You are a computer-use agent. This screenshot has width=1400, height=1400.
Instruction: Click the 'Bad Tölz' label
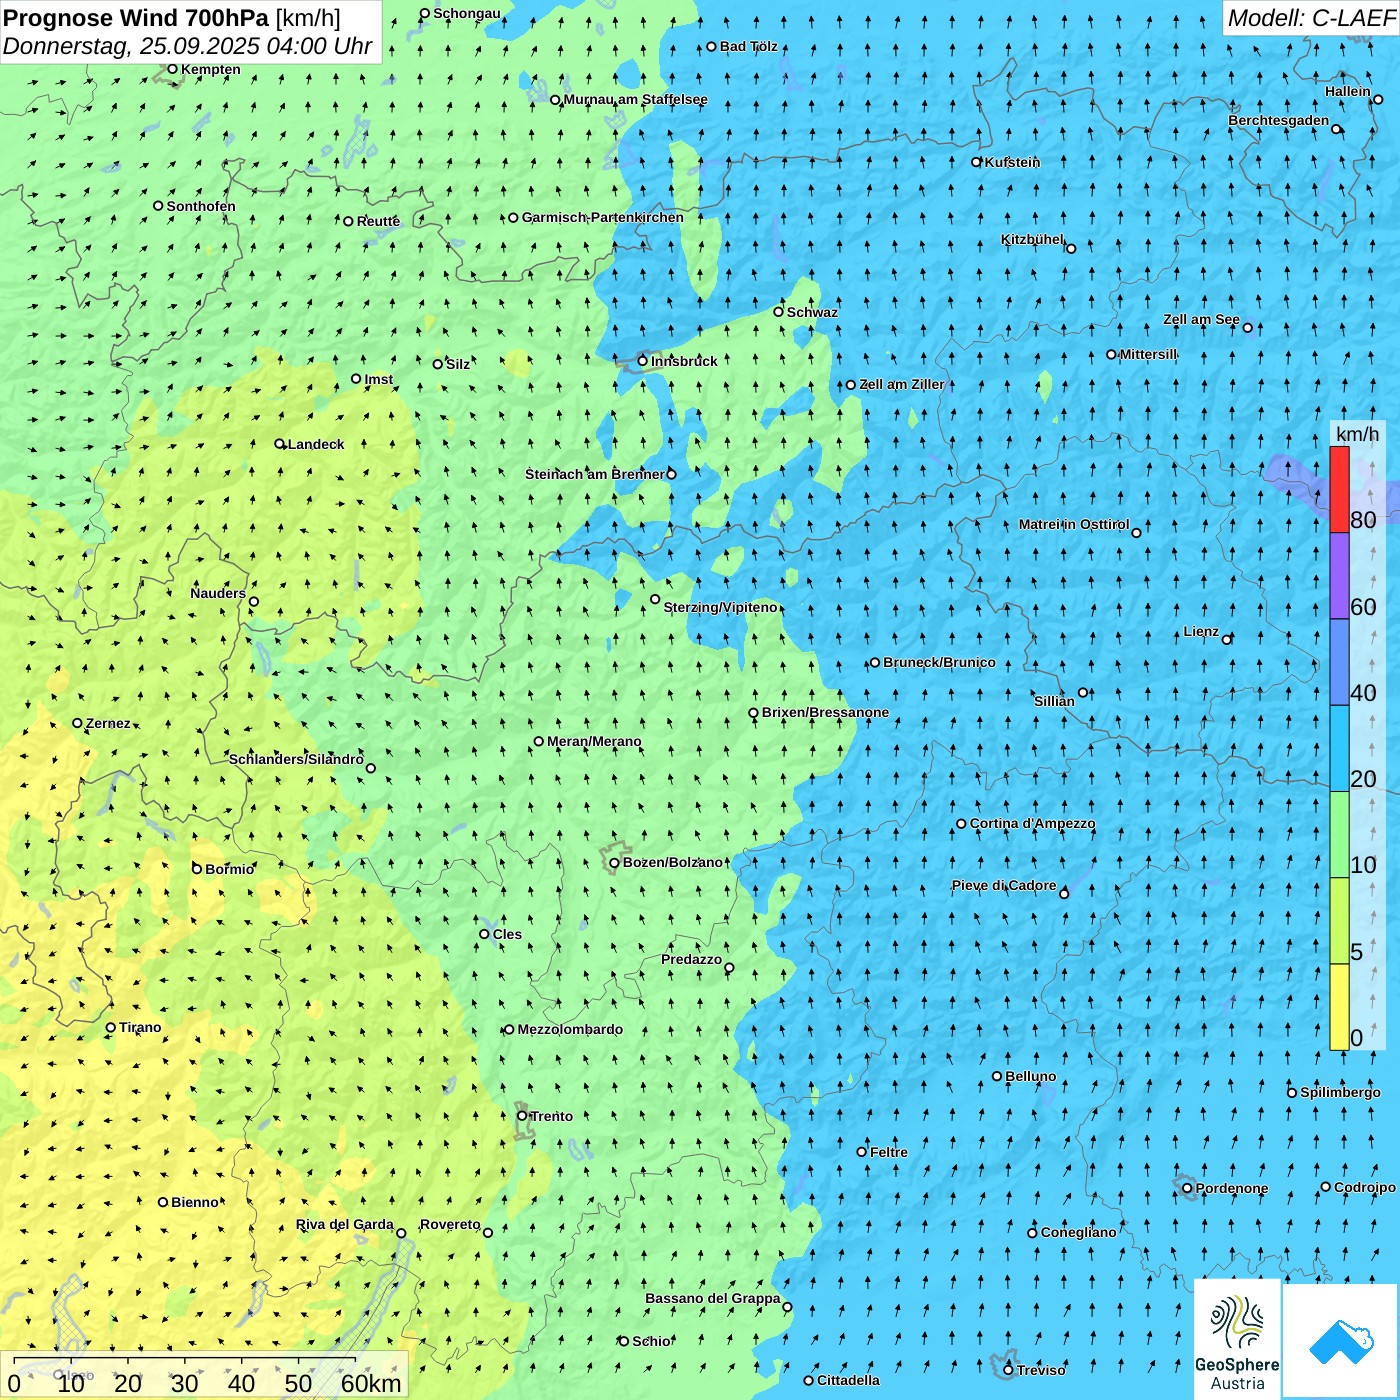(748, 47)
